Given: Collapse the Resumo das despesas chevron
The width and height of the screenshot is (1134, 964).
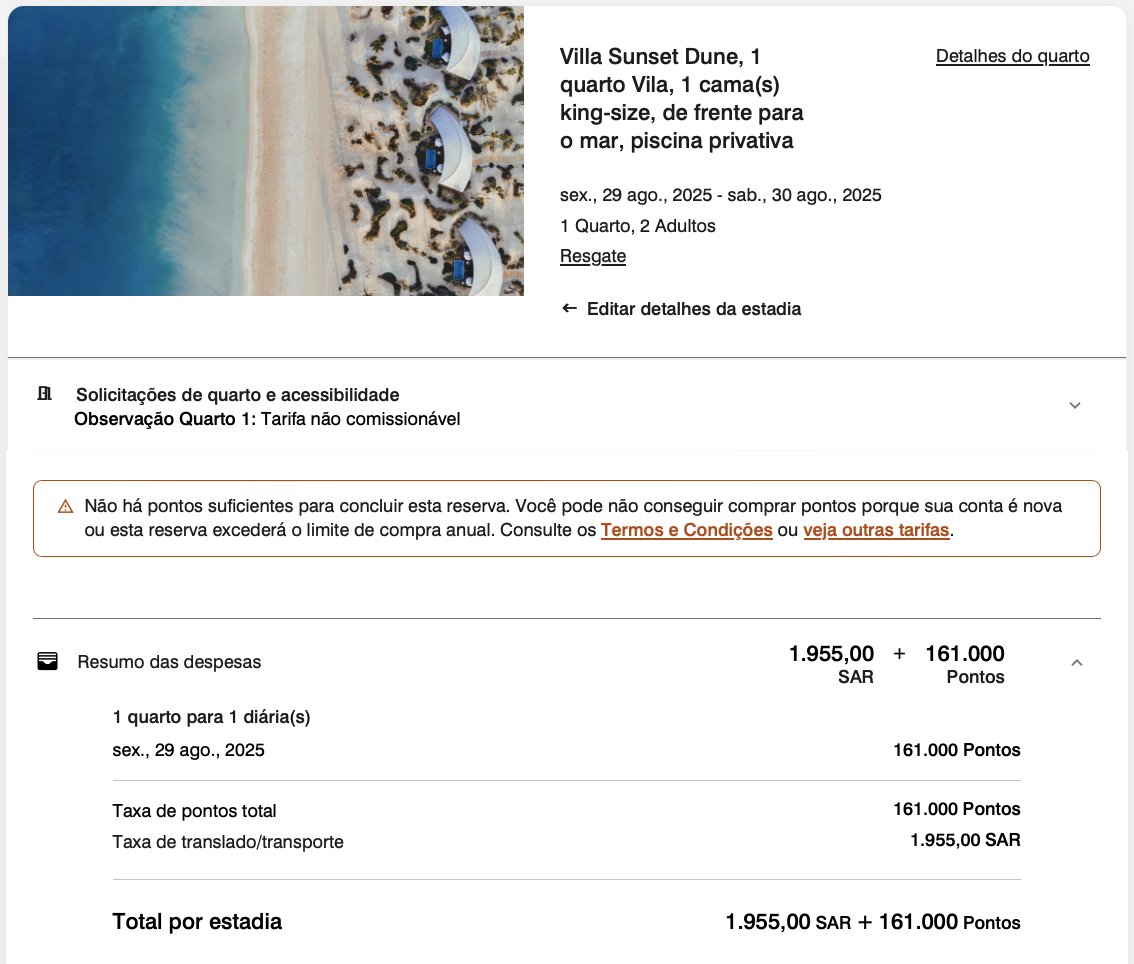Looking at the screenshot, I should 1076,662.
